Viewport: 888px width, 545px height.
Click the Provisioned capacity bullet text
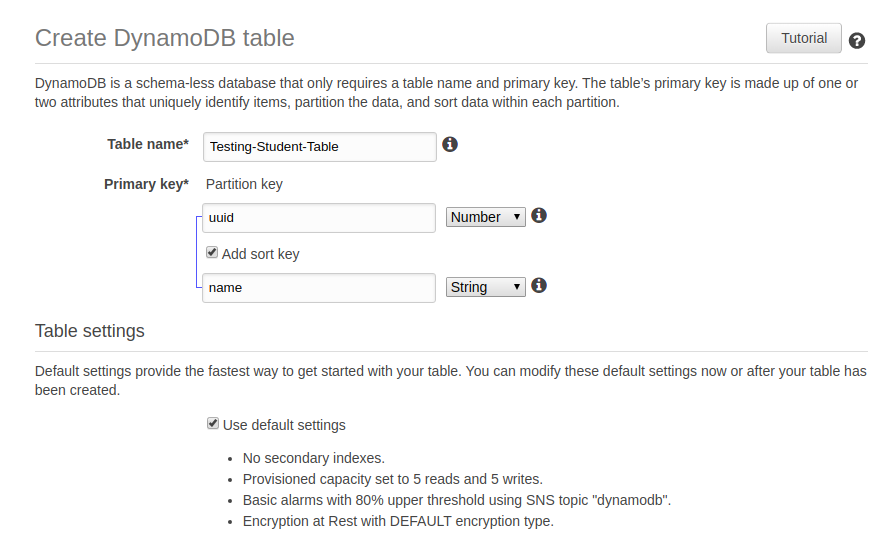point(392,479)
